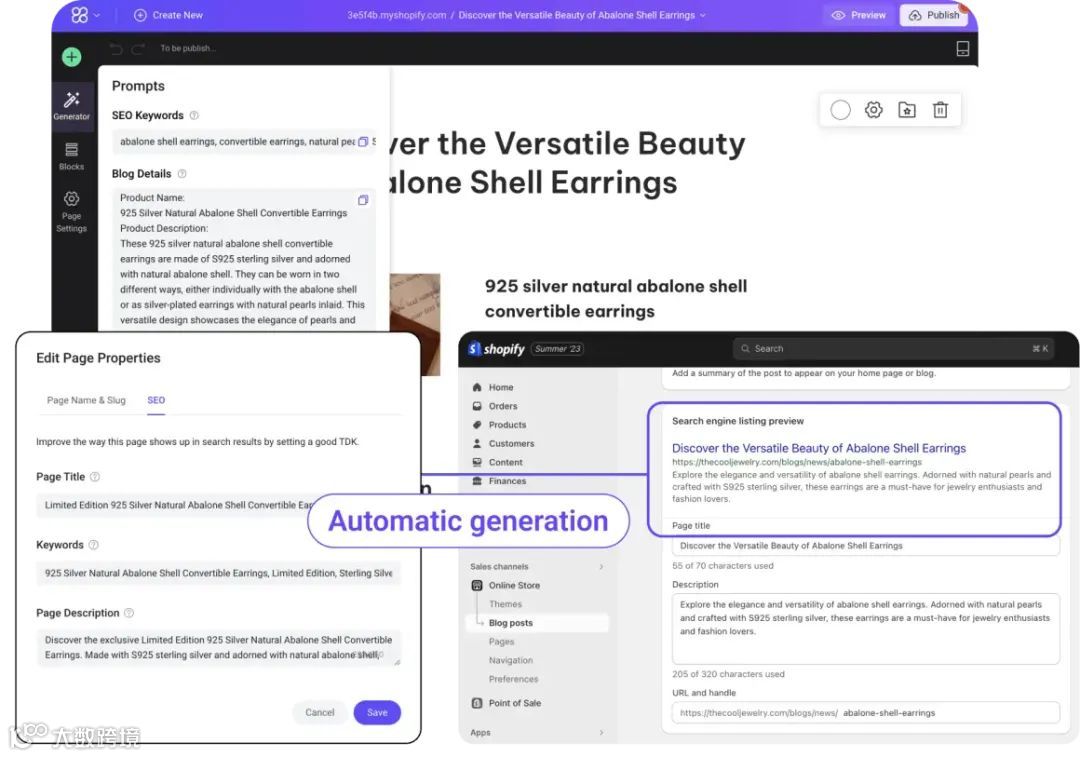1080x757 pixels.
Task: Open the app logo dropdown arrow
Action: 98,14
